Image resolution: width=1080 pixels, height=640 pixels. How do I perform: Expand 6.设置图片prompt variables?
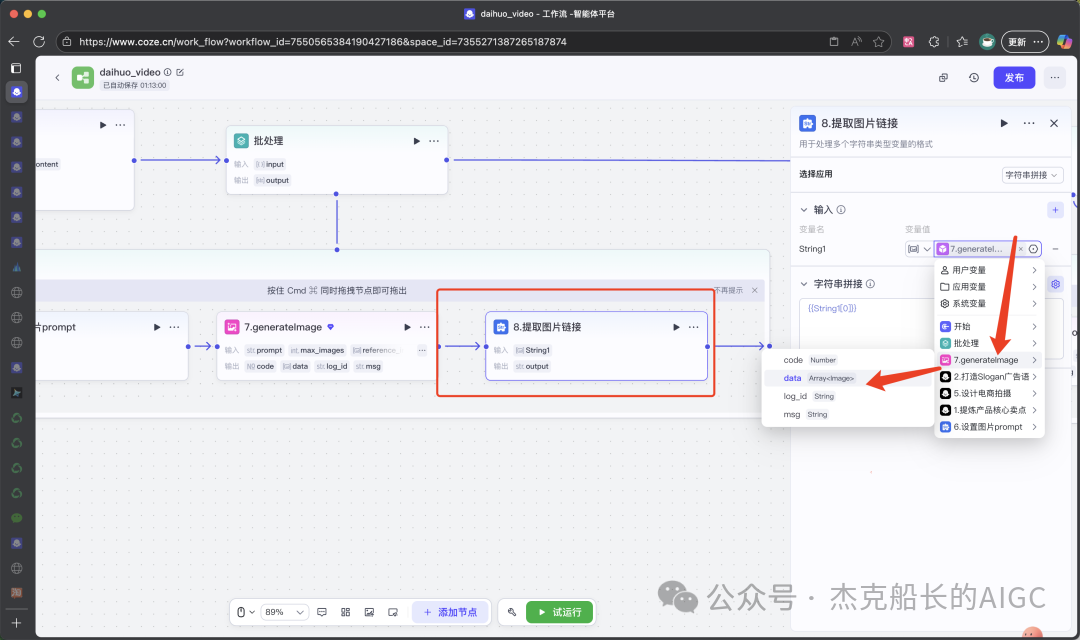click(x=989, y=427)
